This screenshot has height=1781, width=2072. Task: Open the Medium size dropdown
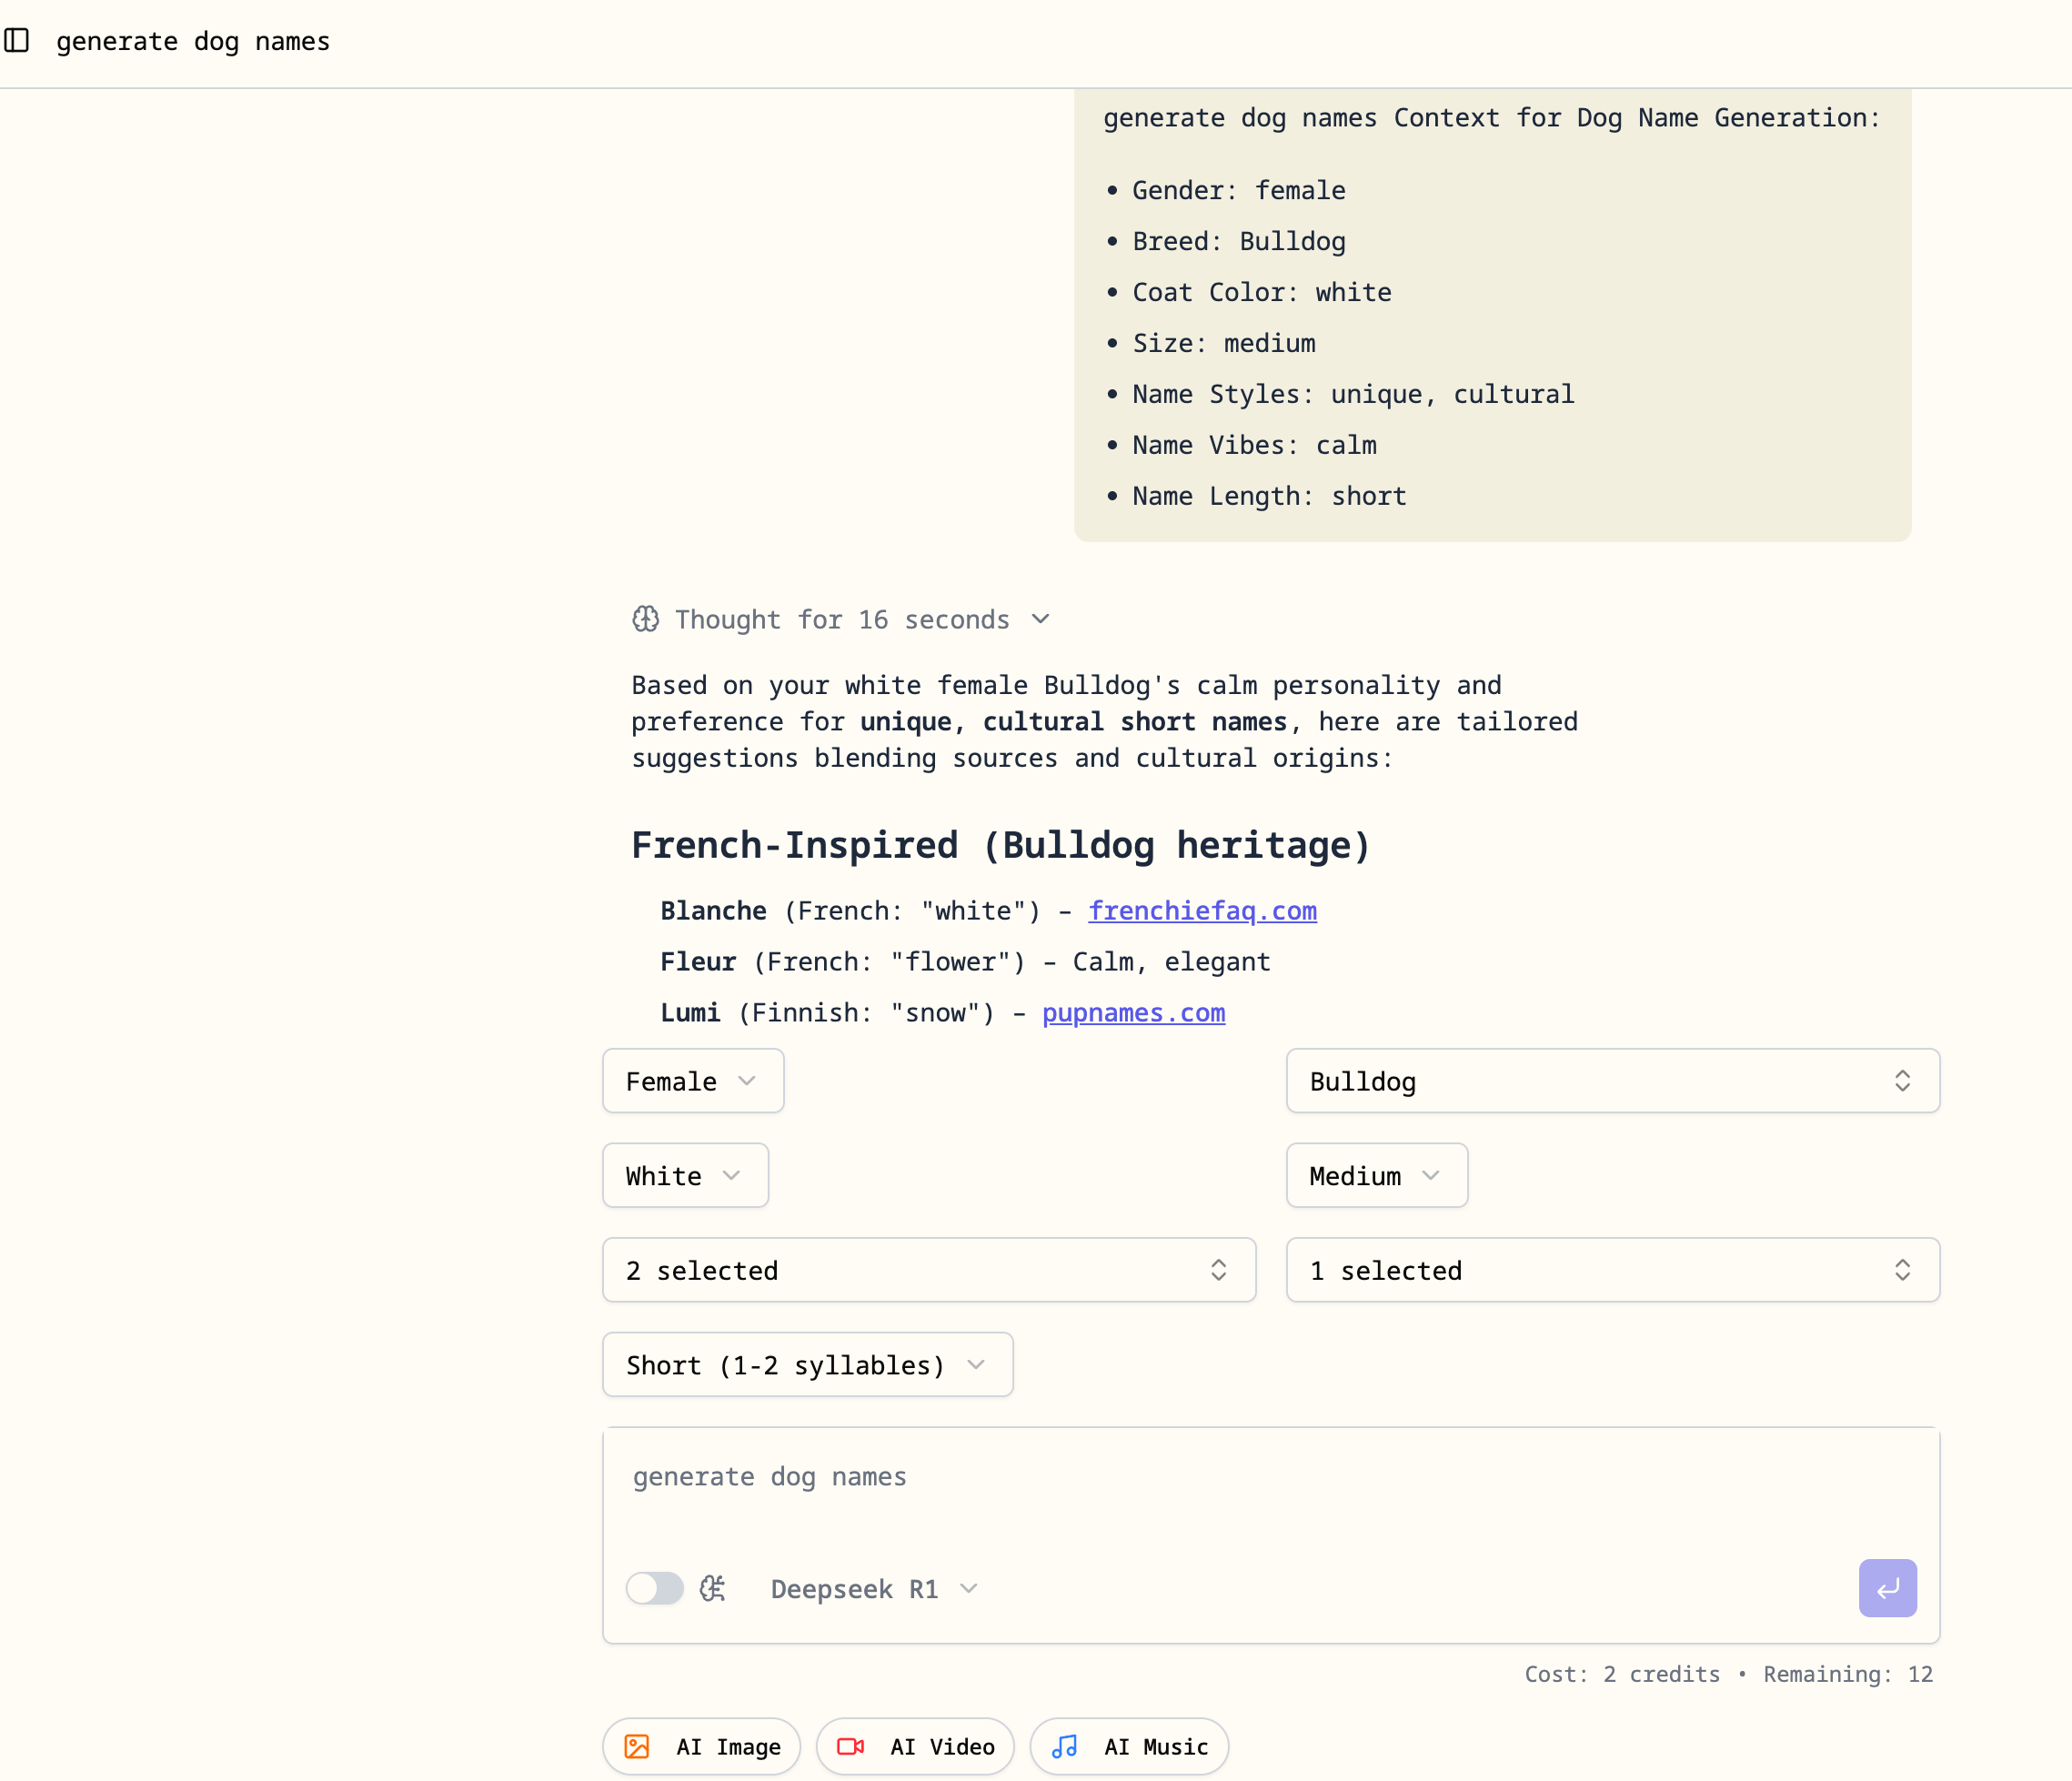(1376, 1175)
